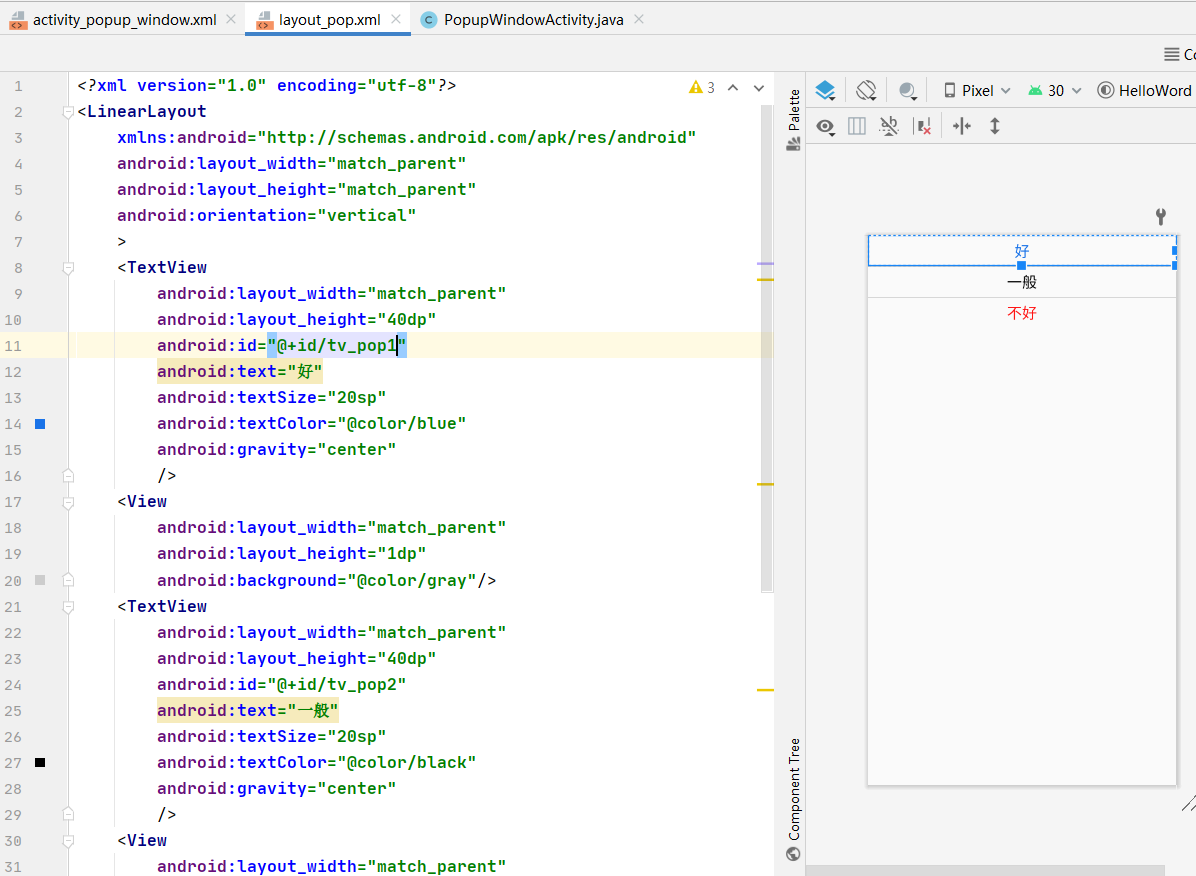The height and width of the screenshot is (876, 1196).
Task: Click the warnings indicator showing 3
Action: coord(702,87)
